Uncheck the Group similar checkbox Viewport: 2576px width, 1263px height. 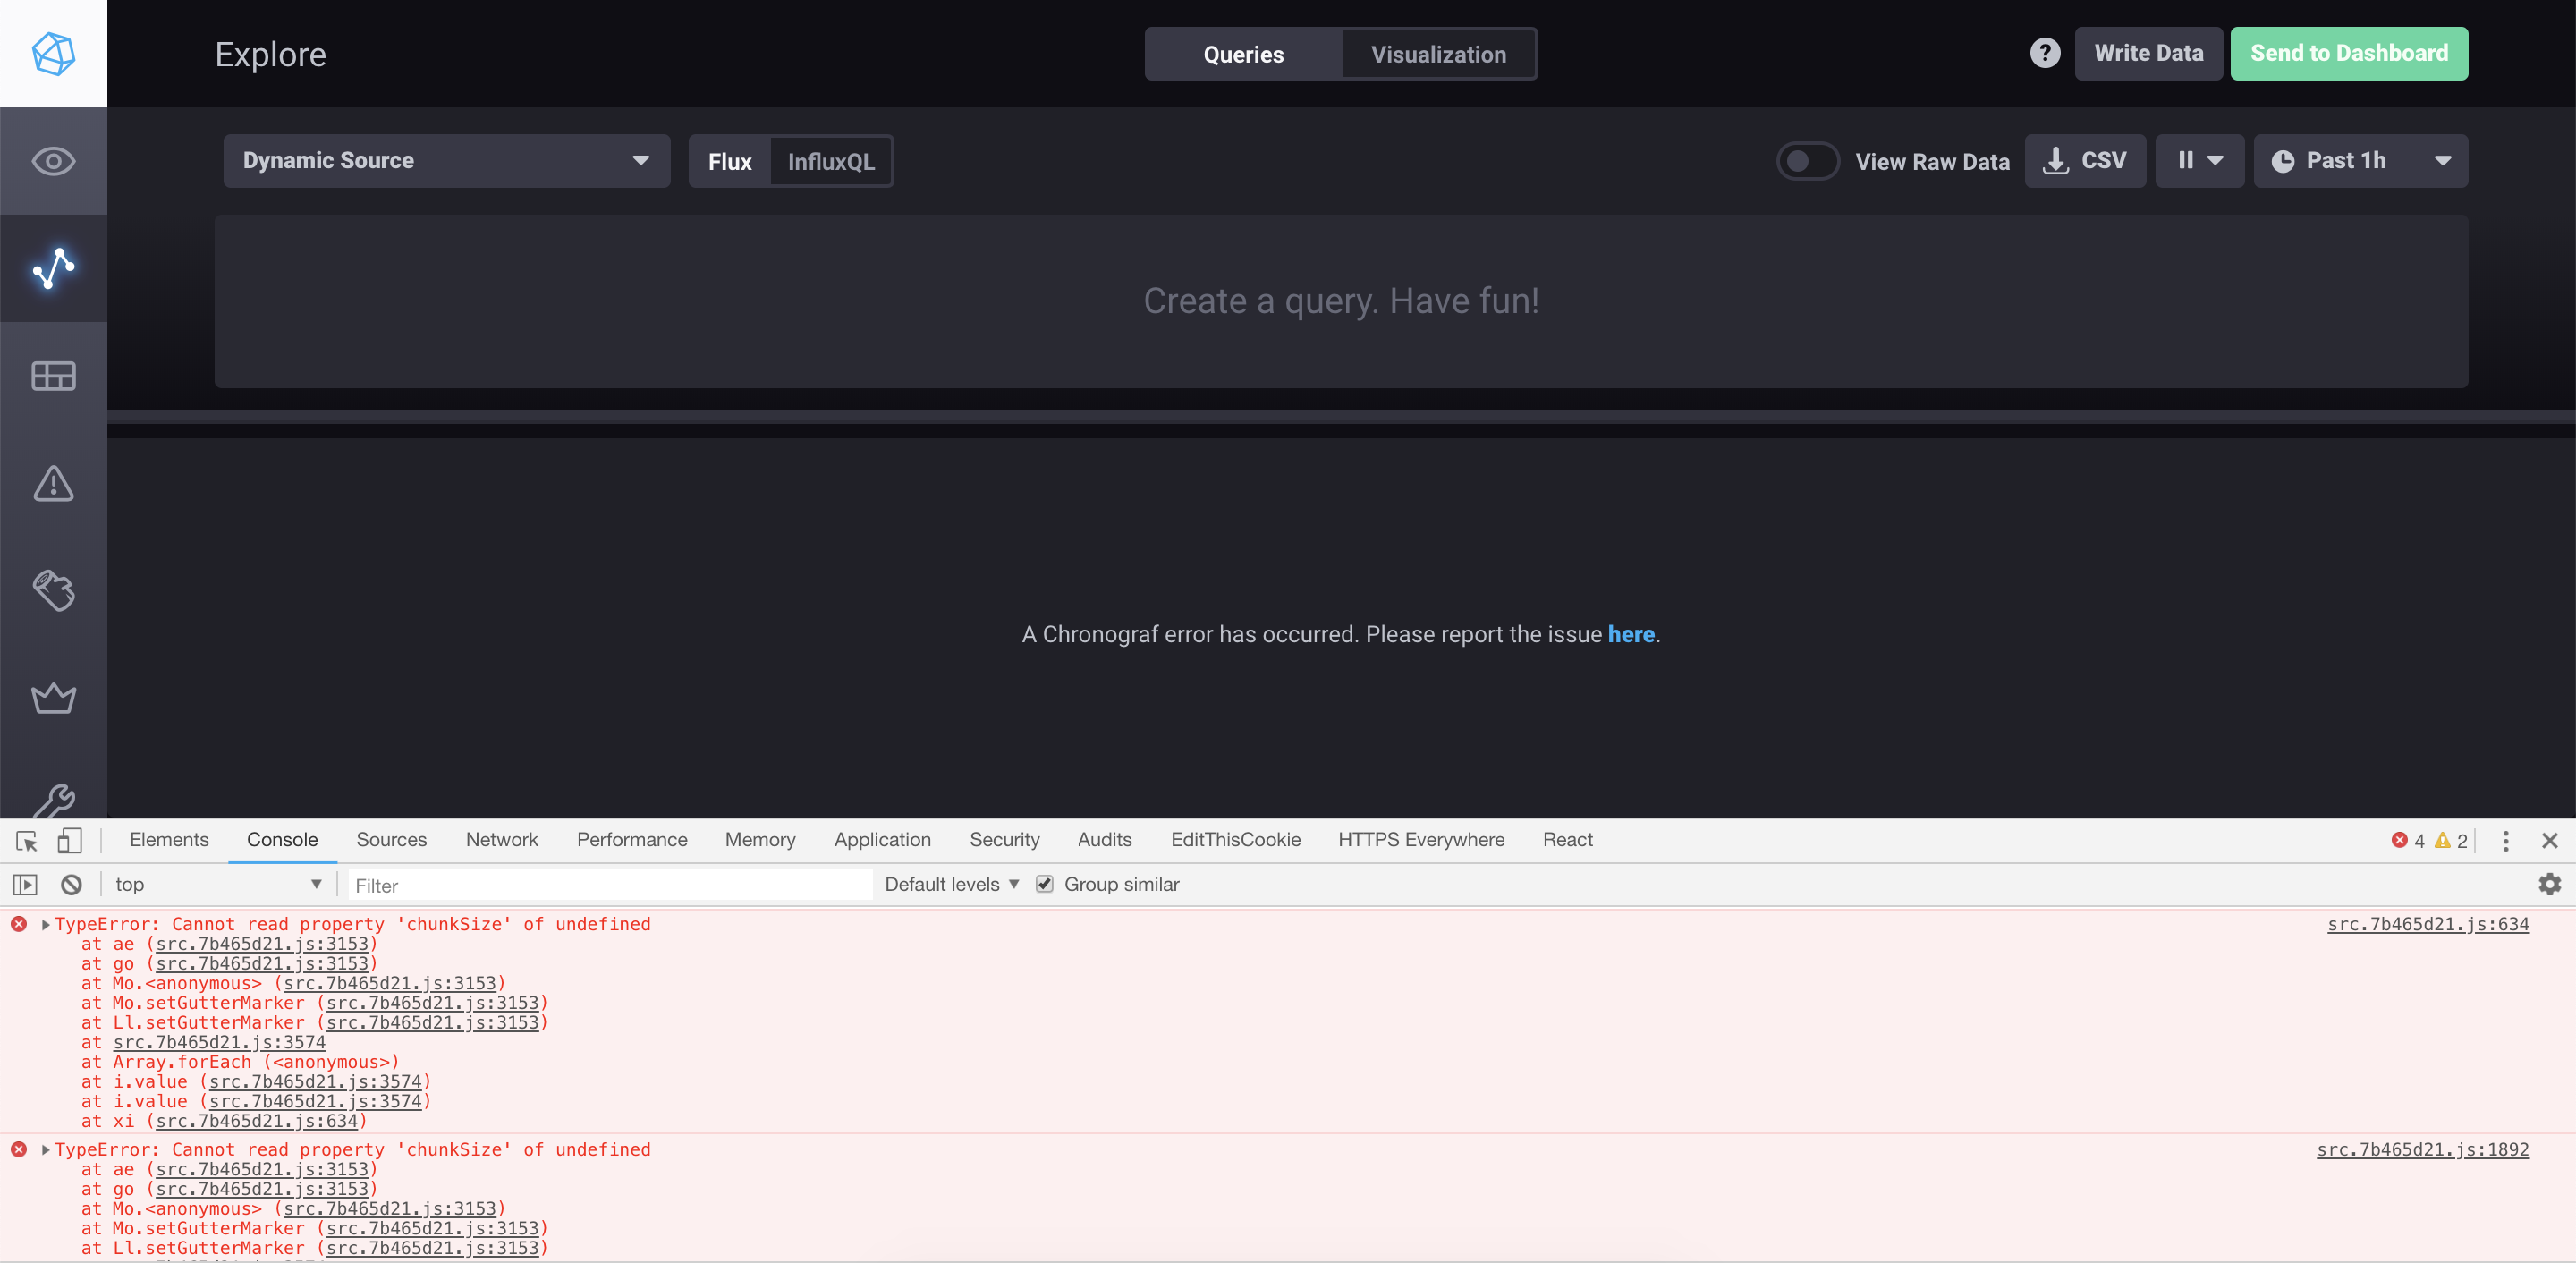[1044, 884]
